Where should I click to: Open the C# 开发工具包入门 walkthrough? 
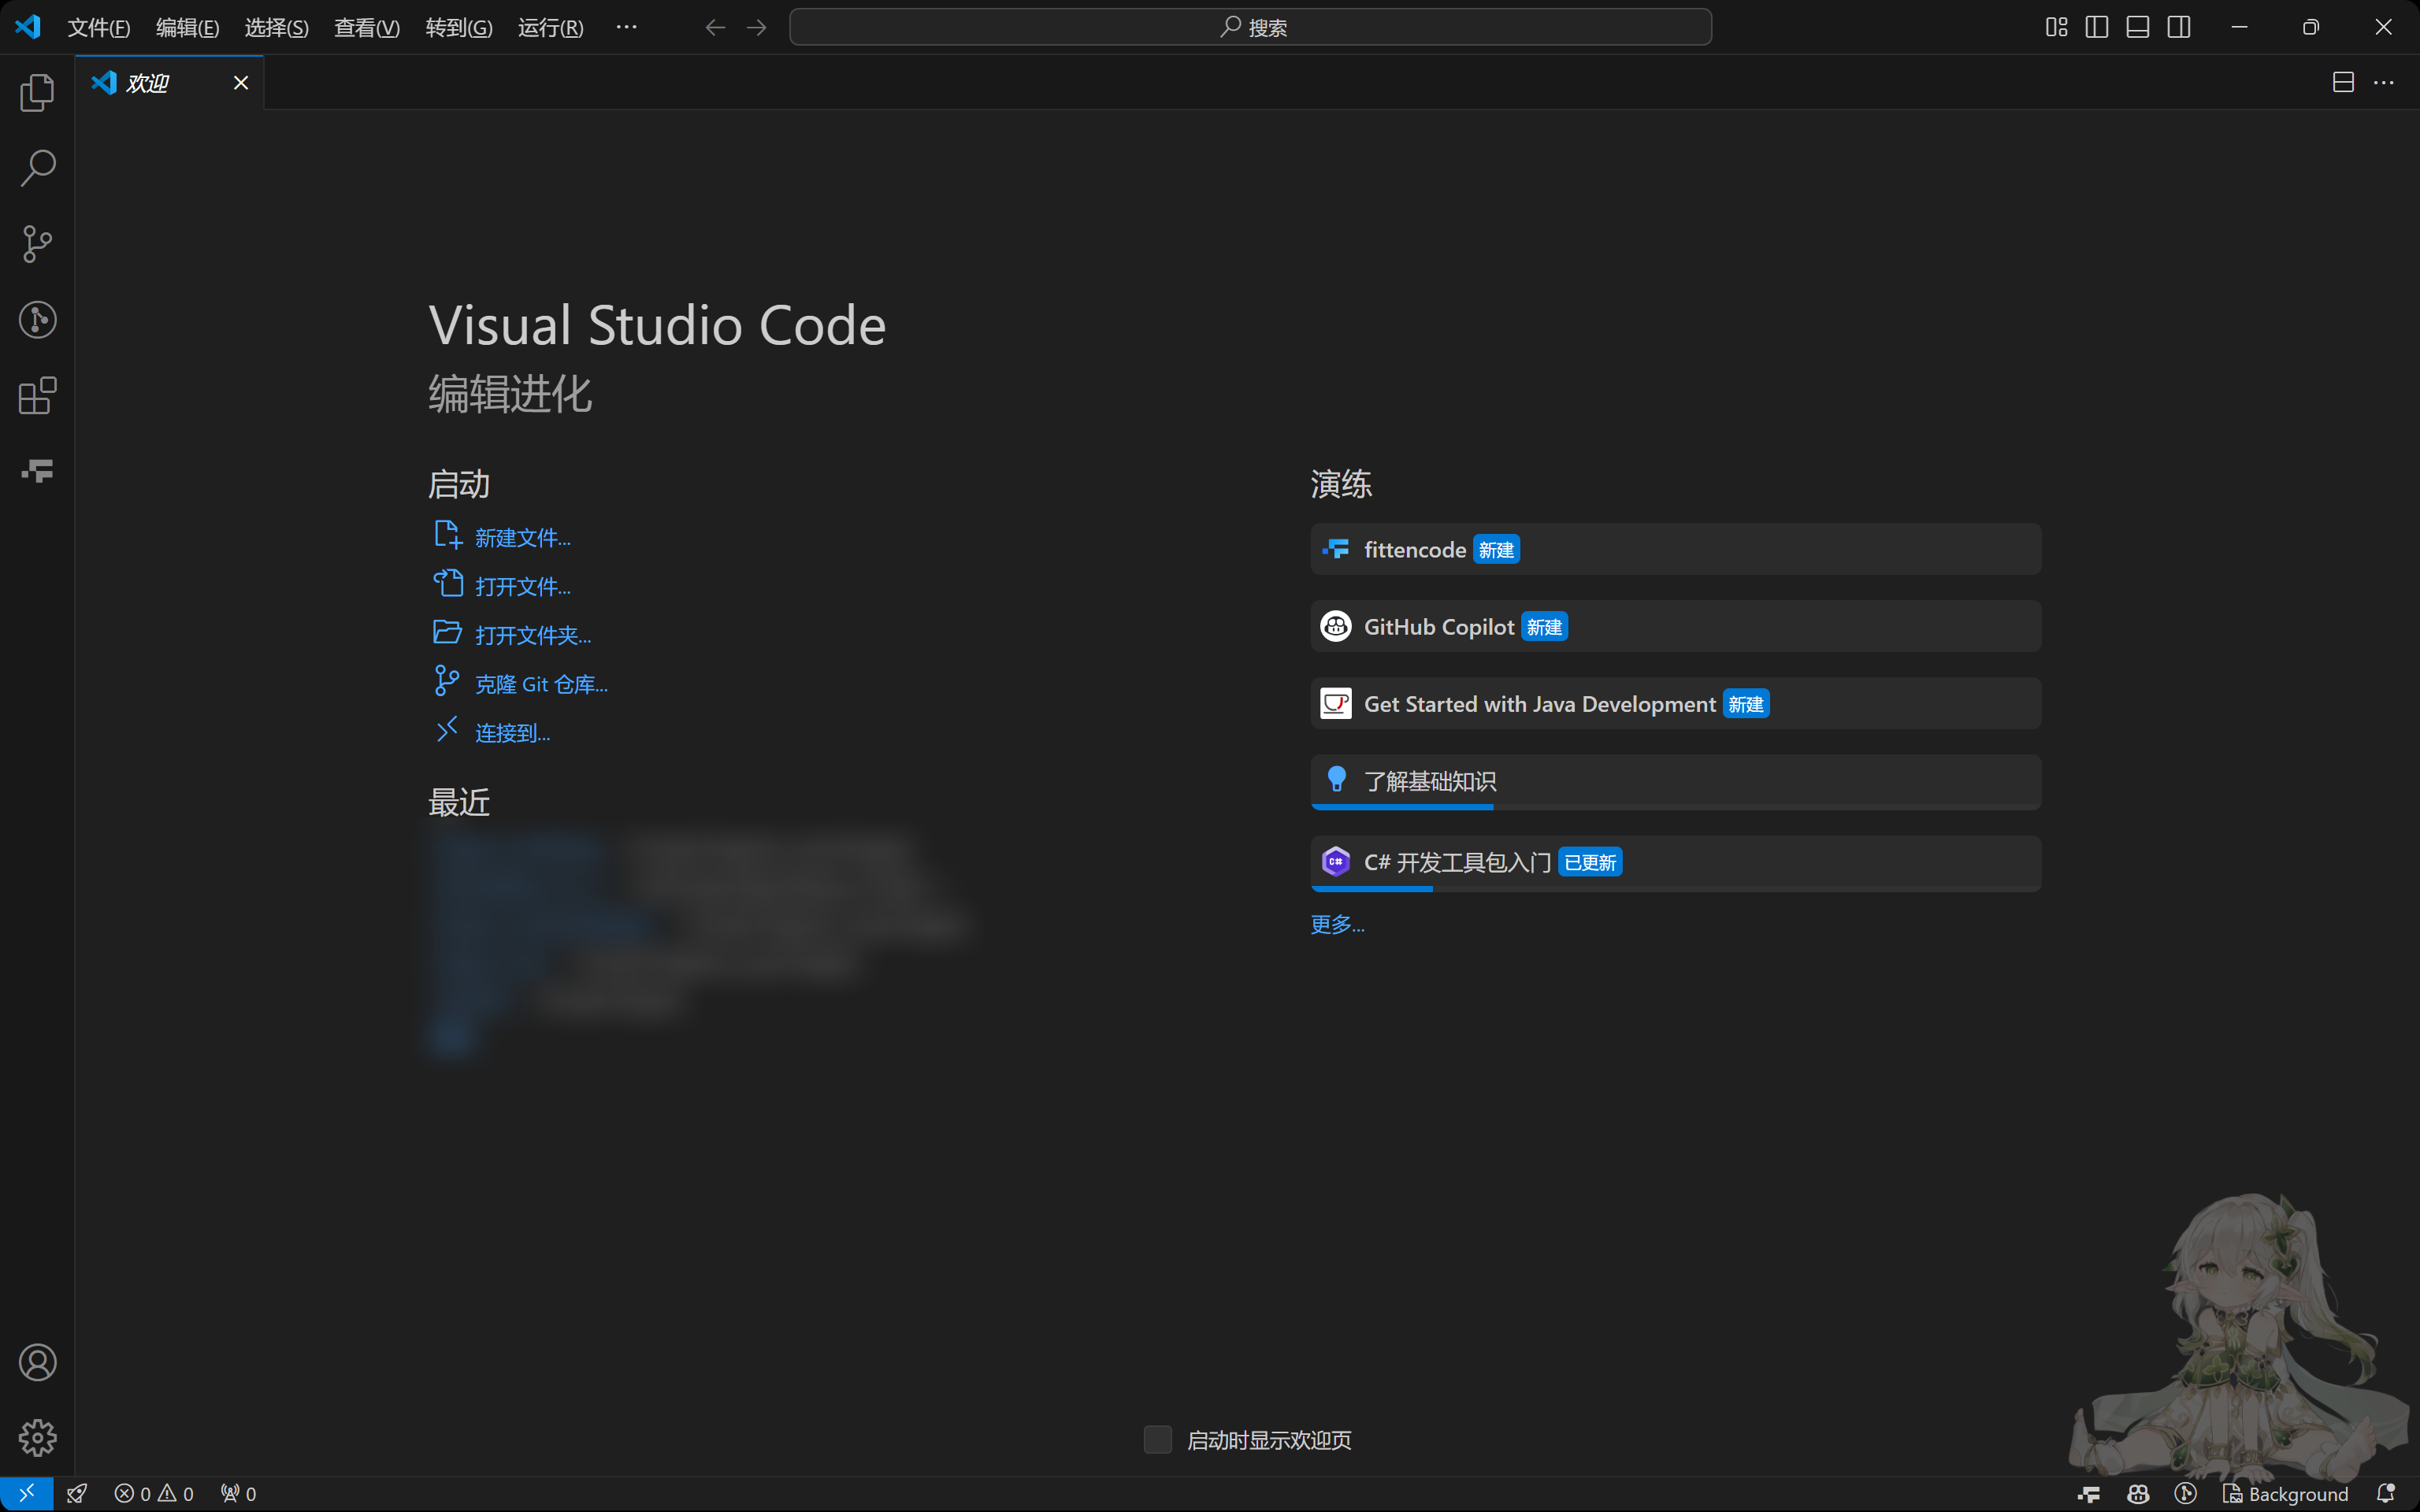pyautogui.click(x=1676, y=862)
